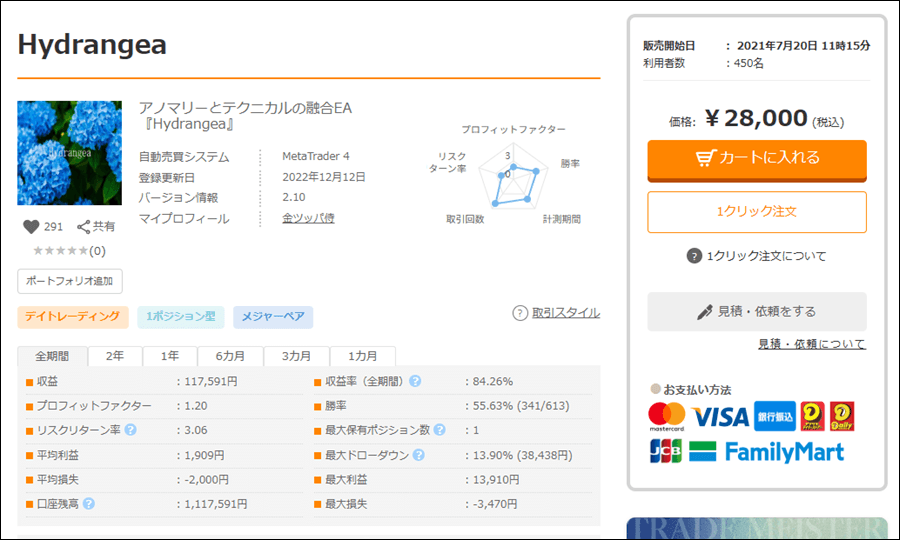Open the 1カ月 tab

click(x=363, y=356)
